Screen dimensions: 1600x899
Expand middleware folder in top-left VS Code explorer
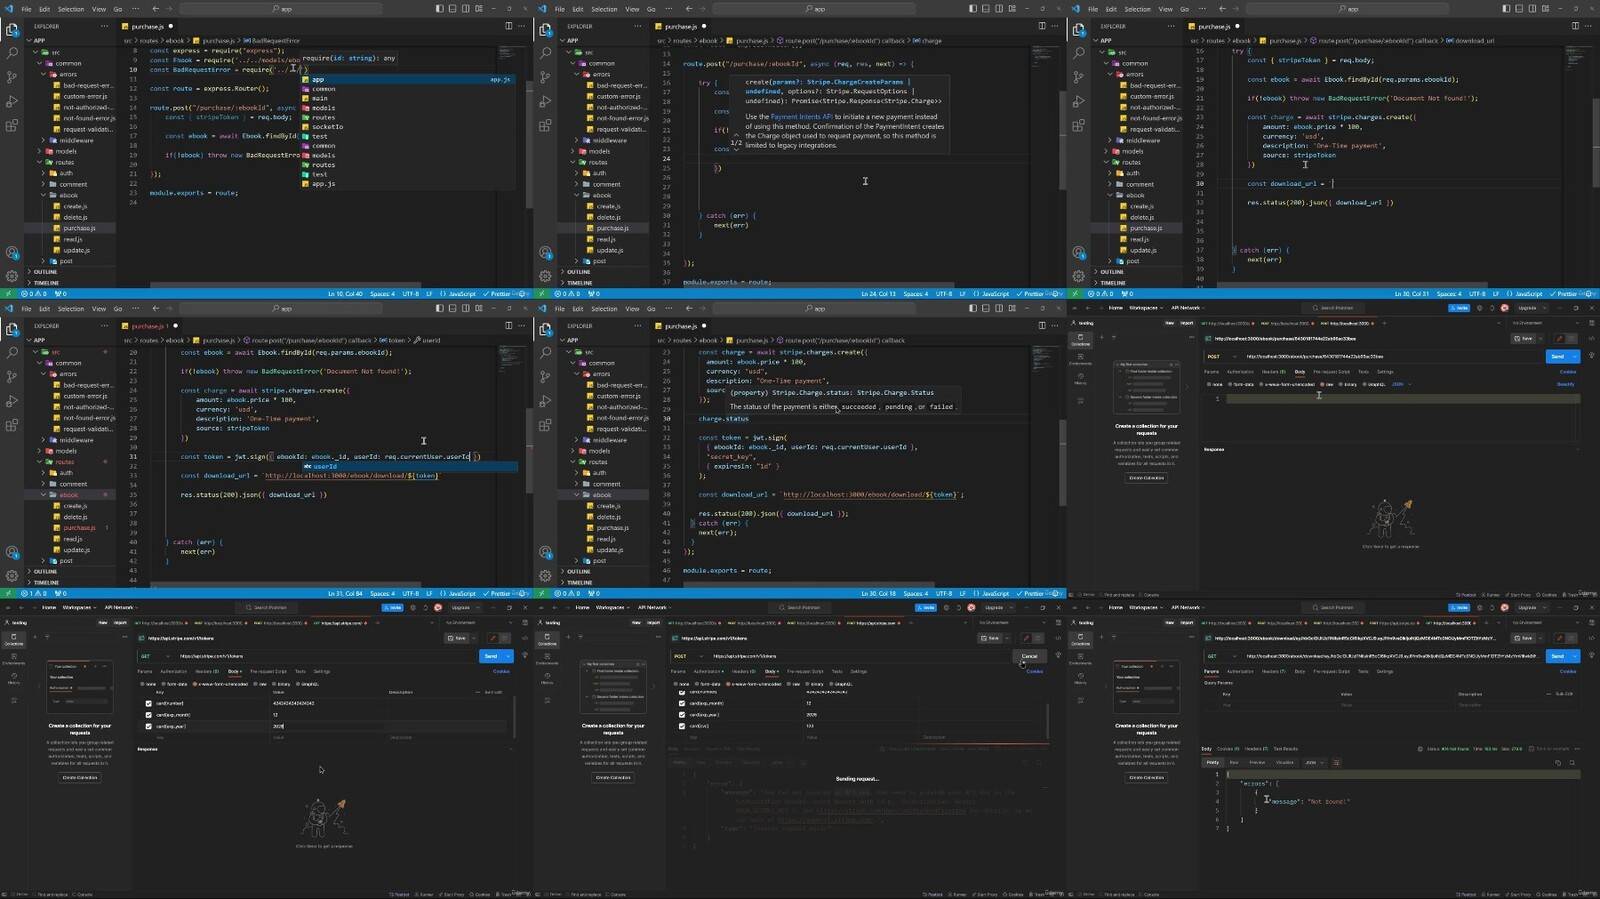(76, 140)
